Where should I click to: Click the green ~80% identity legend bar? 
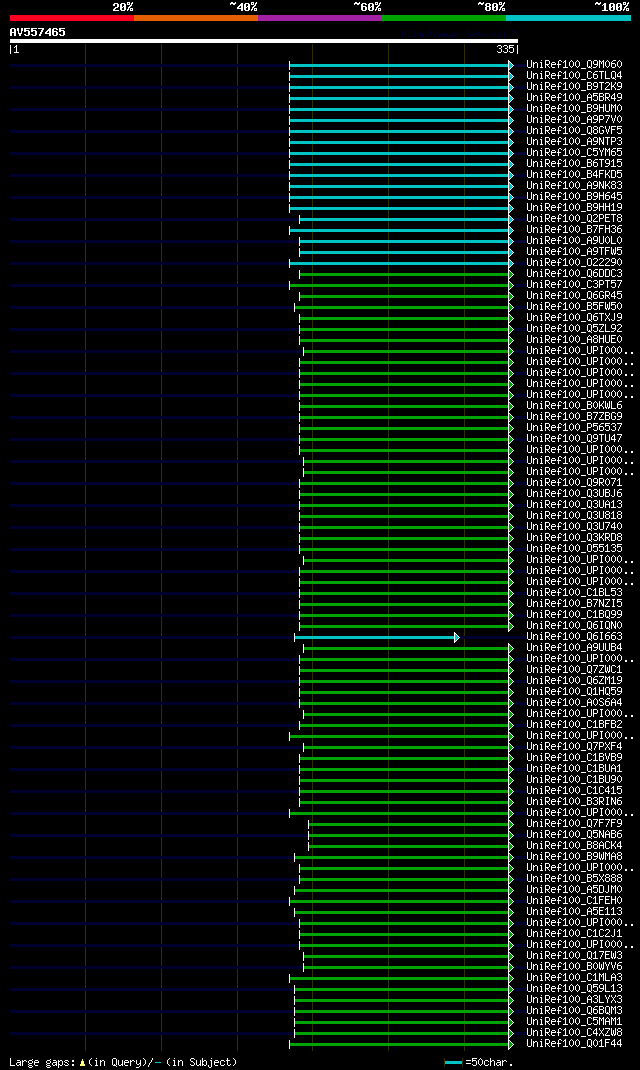(x=444, y=18)
